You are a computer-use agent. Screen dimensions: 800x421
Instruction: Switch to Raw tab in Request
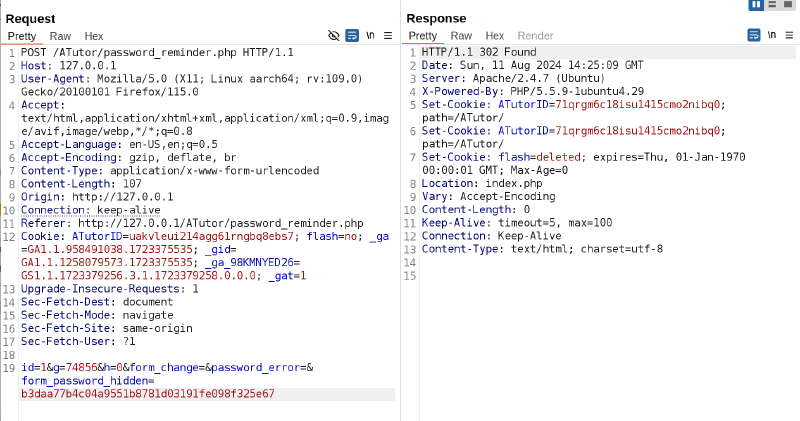click(x=60, y=36)
